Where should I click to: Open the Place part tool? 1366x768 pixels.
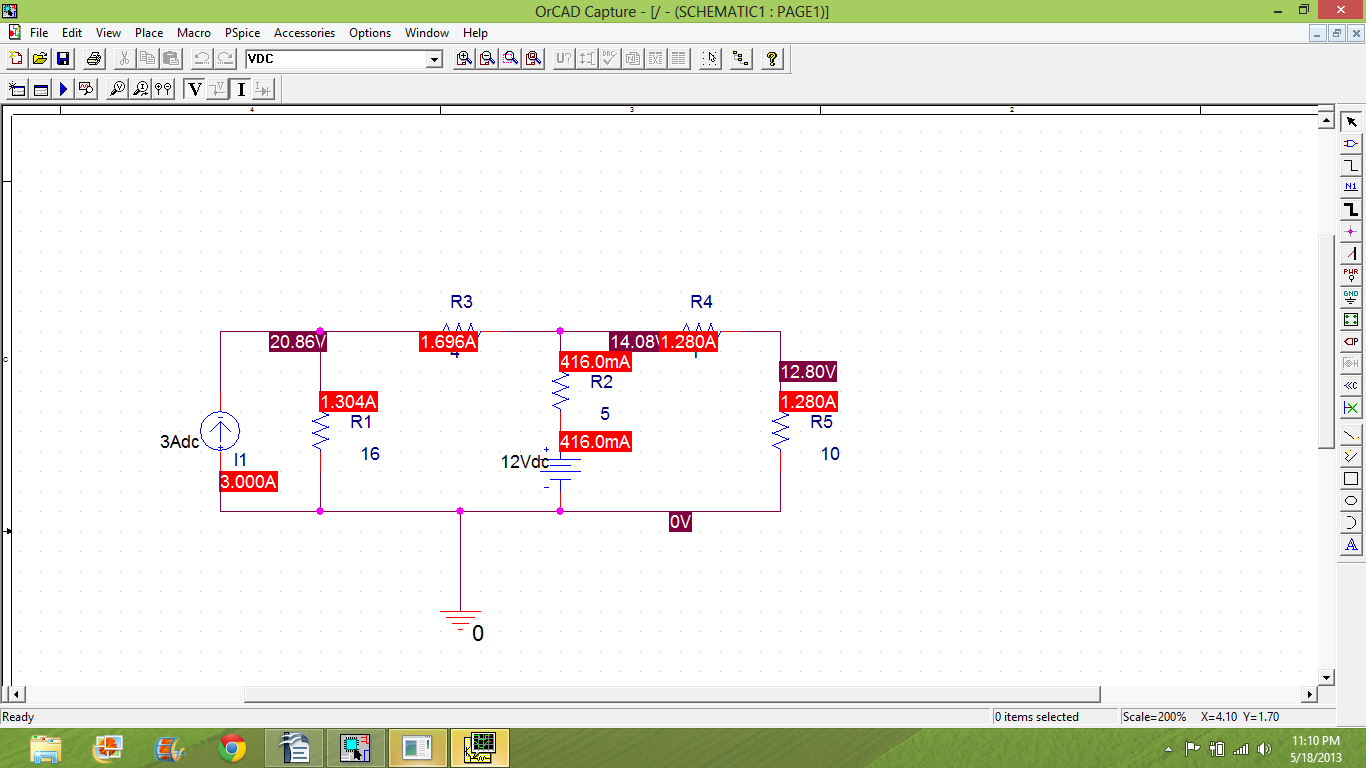[1351, 141]
